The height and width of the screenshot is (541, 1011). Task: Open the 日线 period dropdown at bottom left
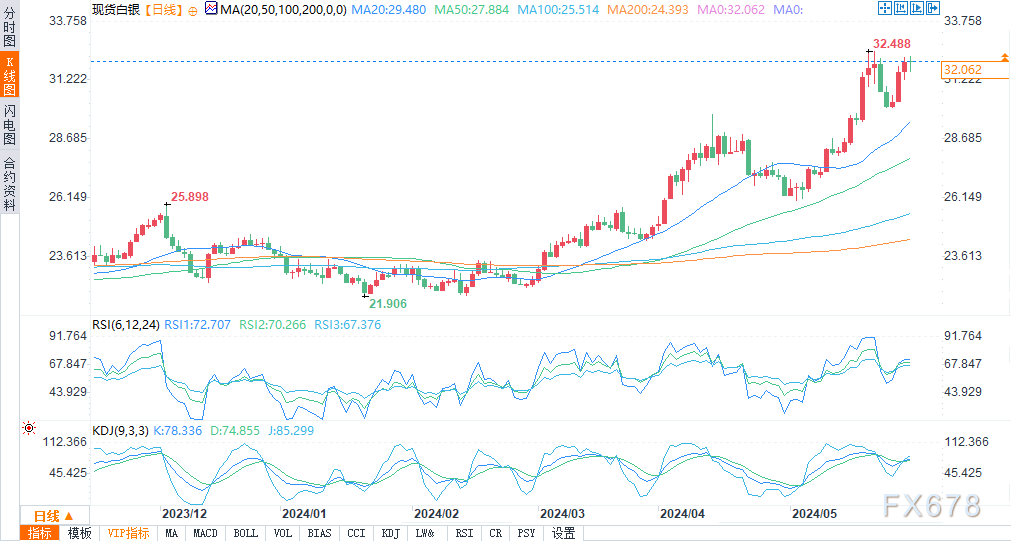pyautogui.click(x=45, y=515)
